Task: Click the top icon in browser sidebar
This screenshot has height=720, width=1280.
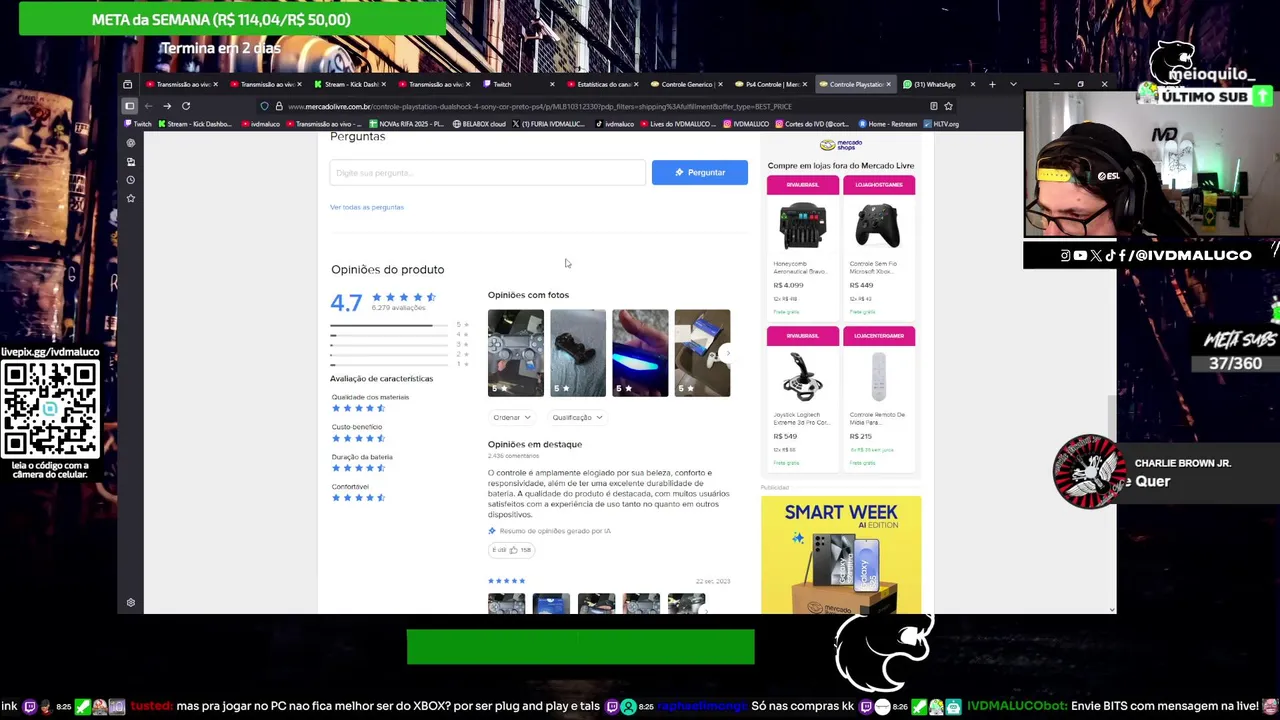Action: [x=131, y=143]
